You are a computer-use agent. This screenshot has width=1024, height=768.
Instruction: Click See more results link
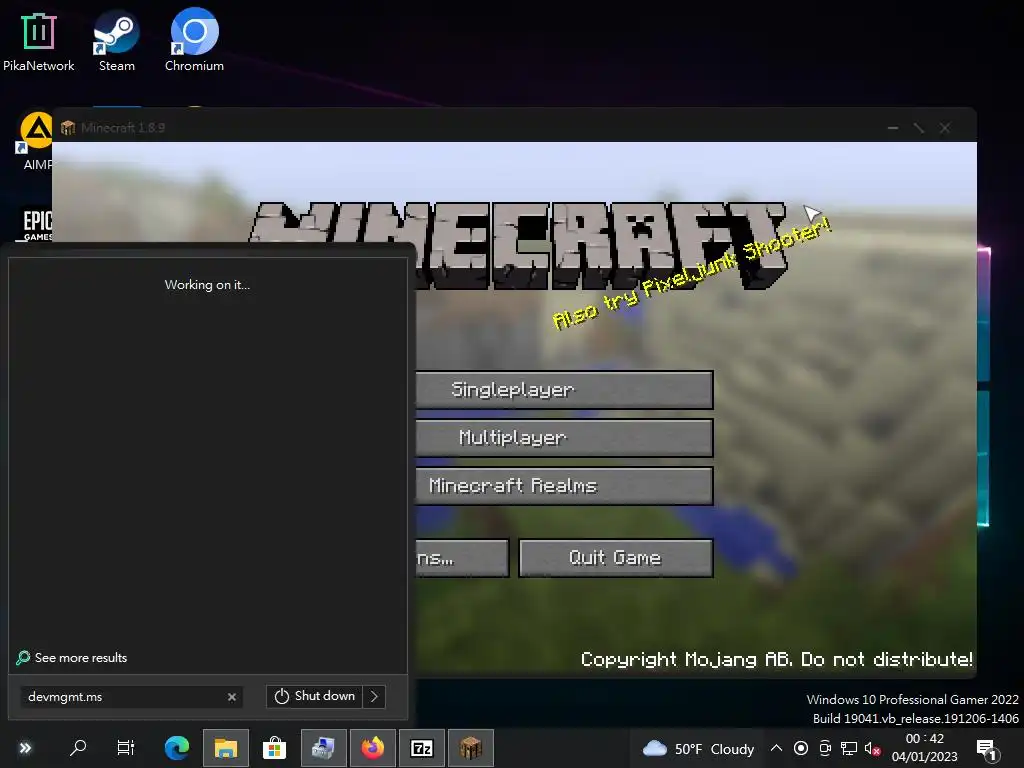(x=72, y=658)
